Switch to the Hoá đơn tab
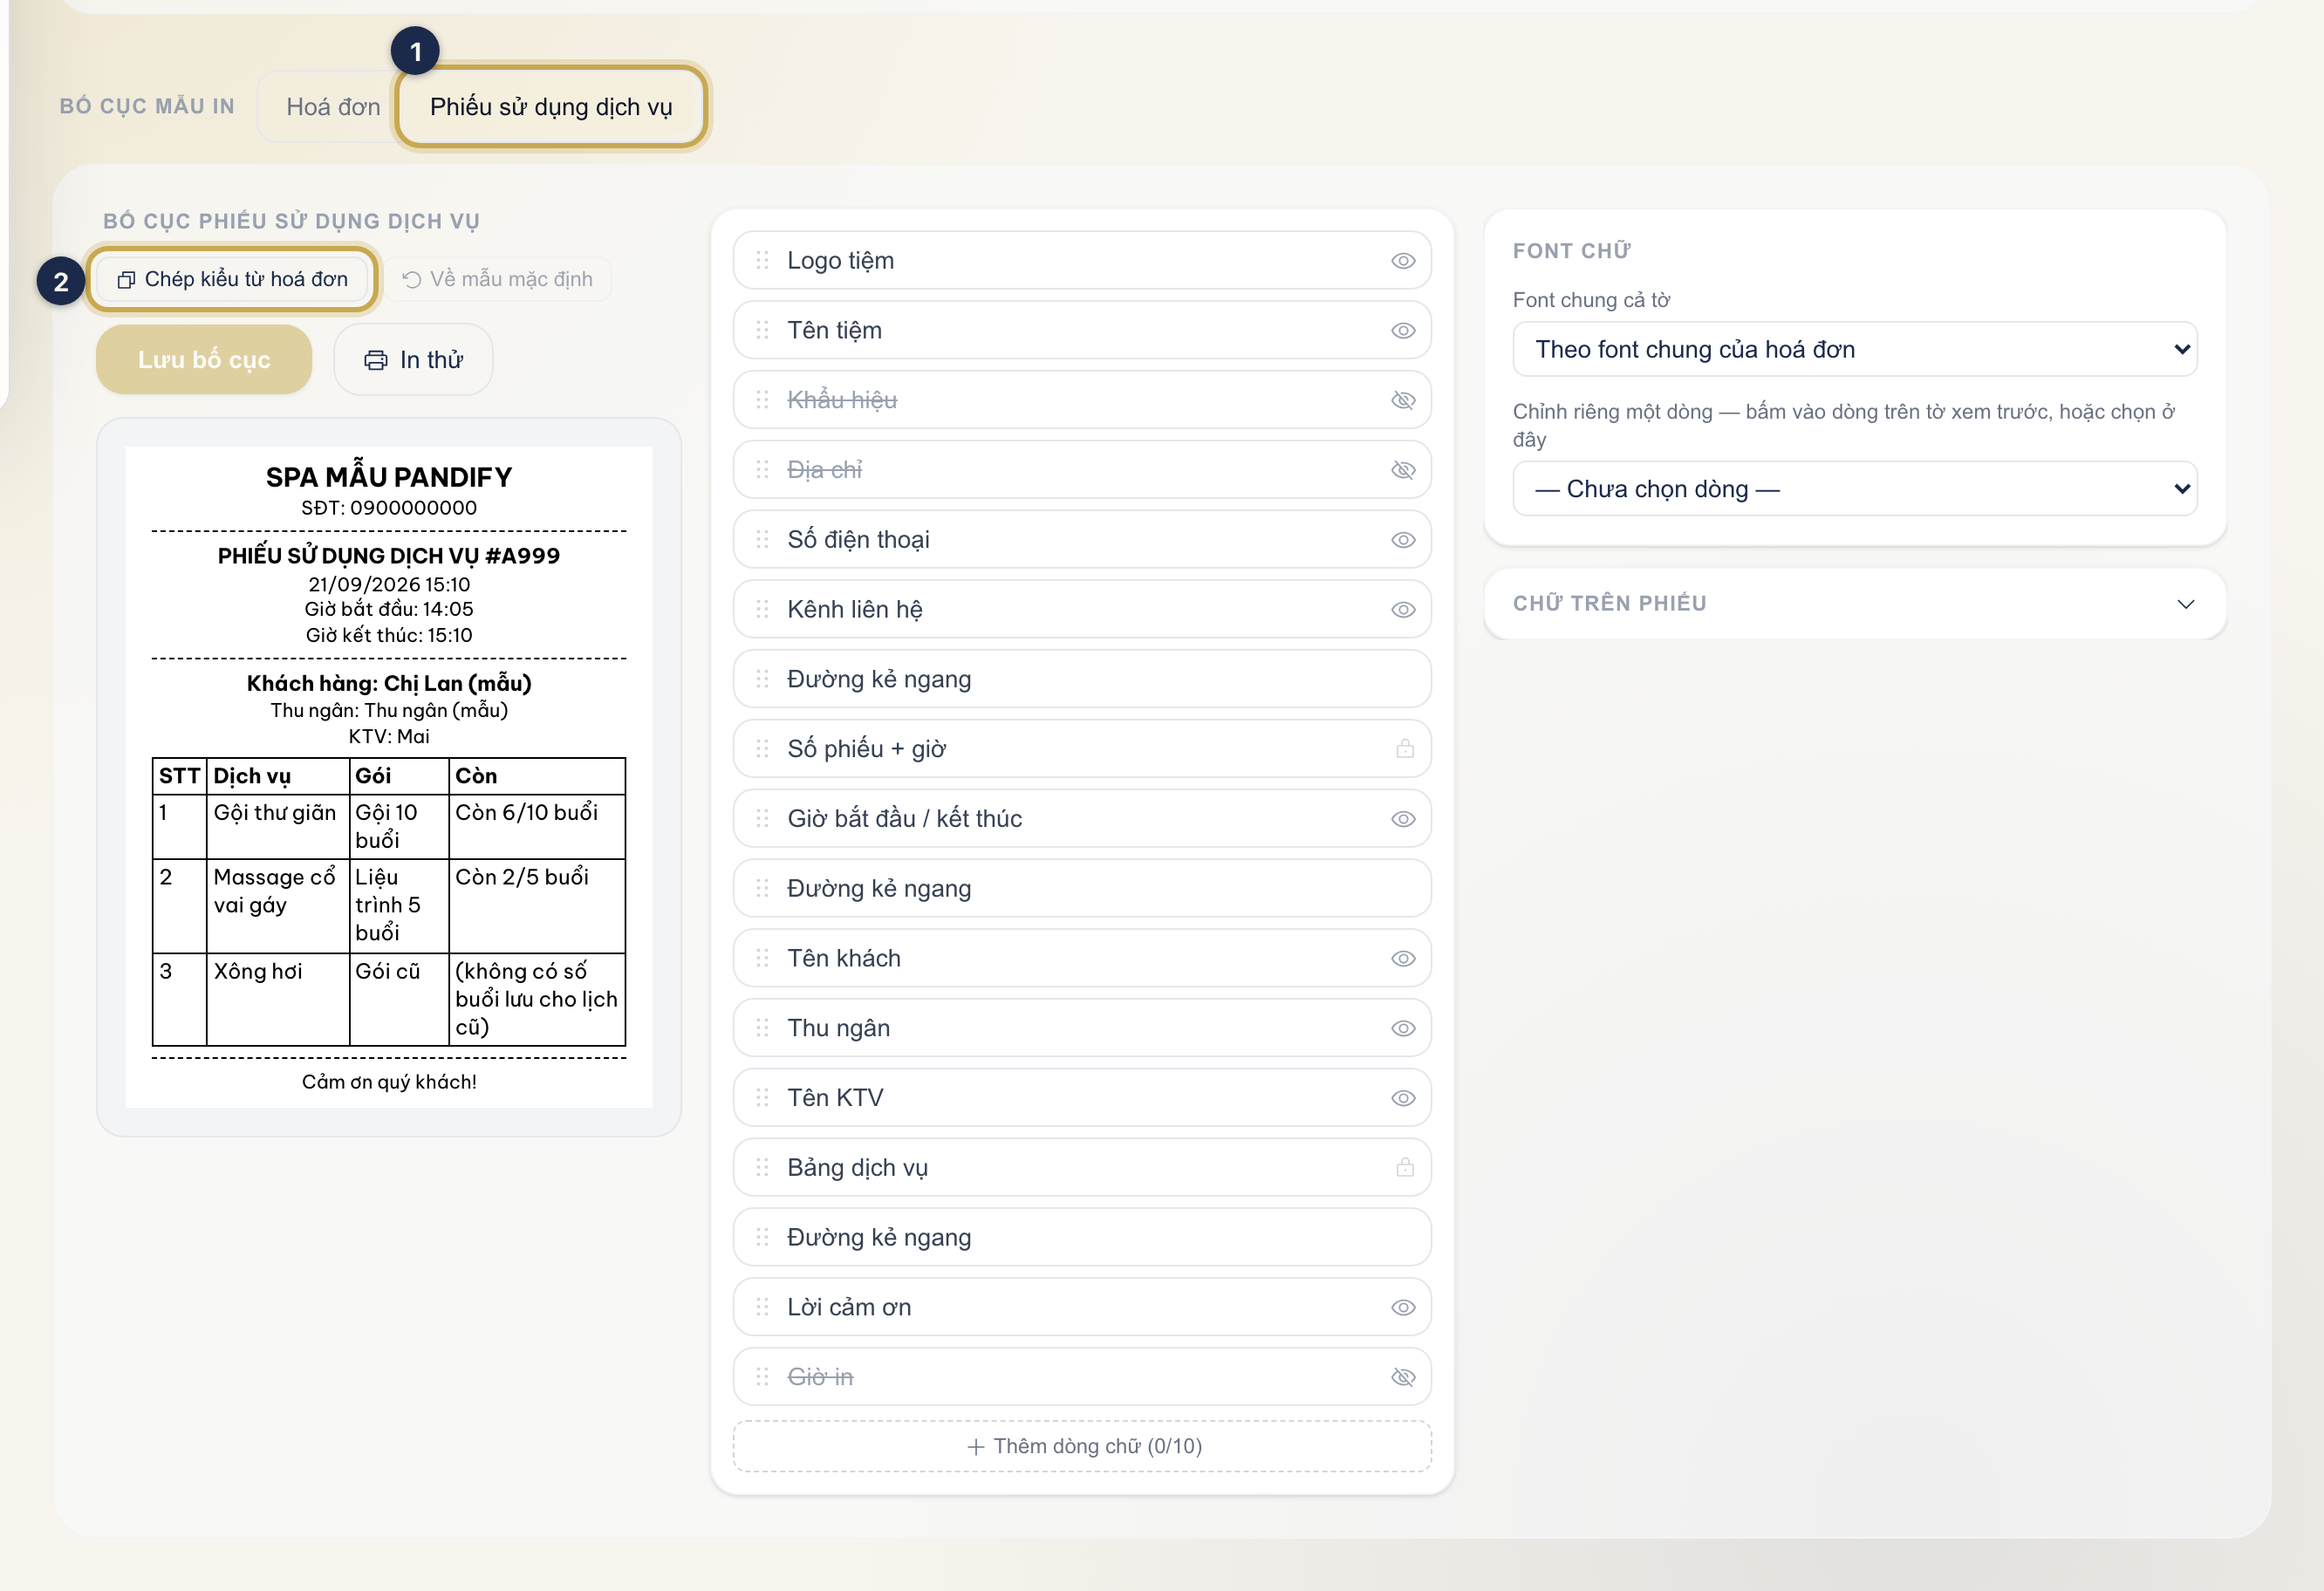 tap(333, 107)
